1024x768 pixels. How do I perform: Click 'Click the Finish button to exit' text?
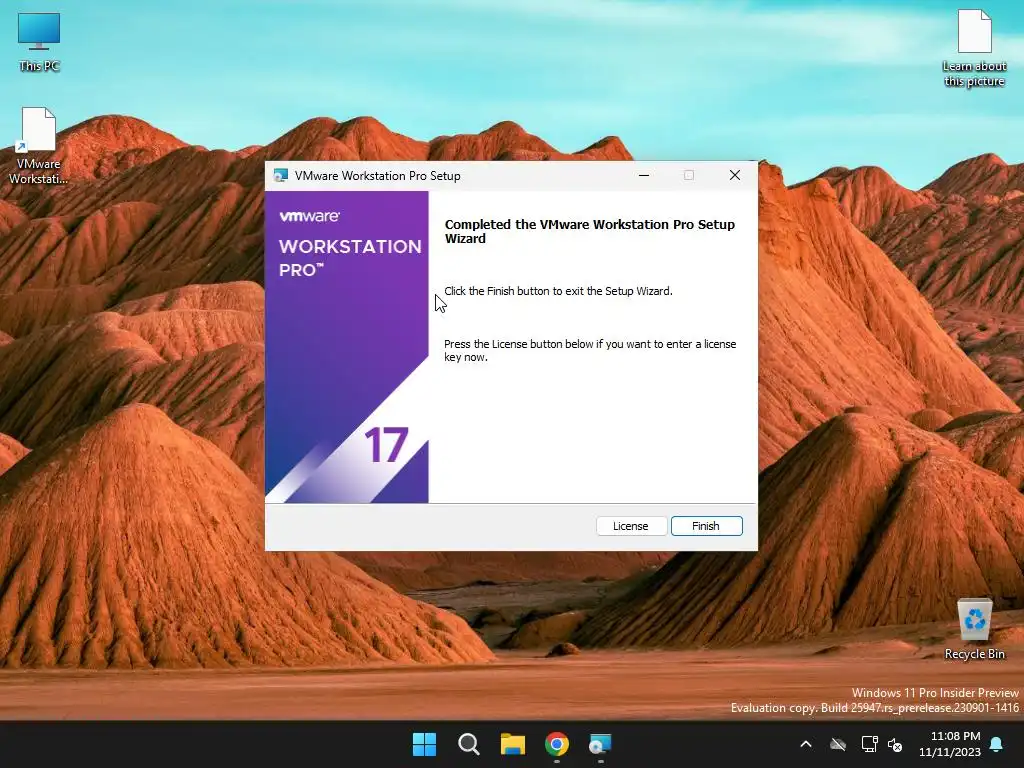tap(558, 291)
